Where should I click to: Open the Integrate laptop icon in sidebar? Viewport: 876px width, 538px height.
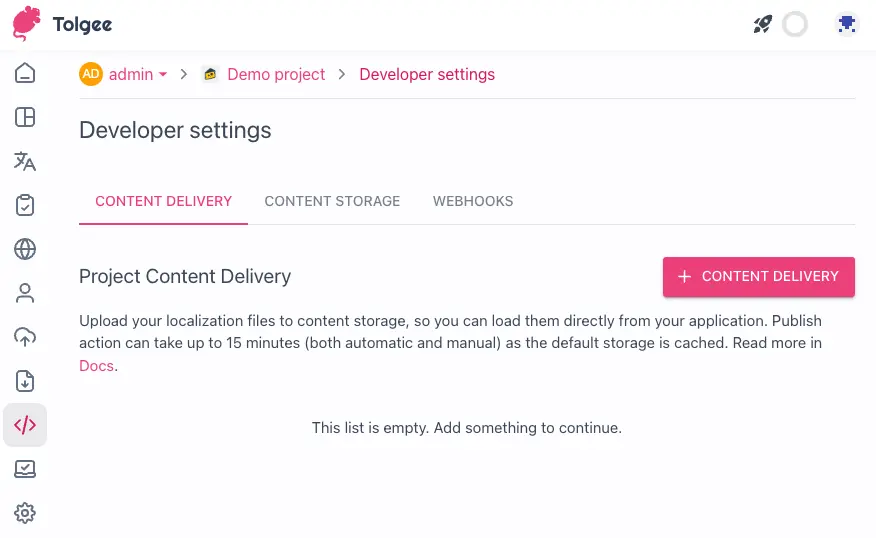point(25,469)
